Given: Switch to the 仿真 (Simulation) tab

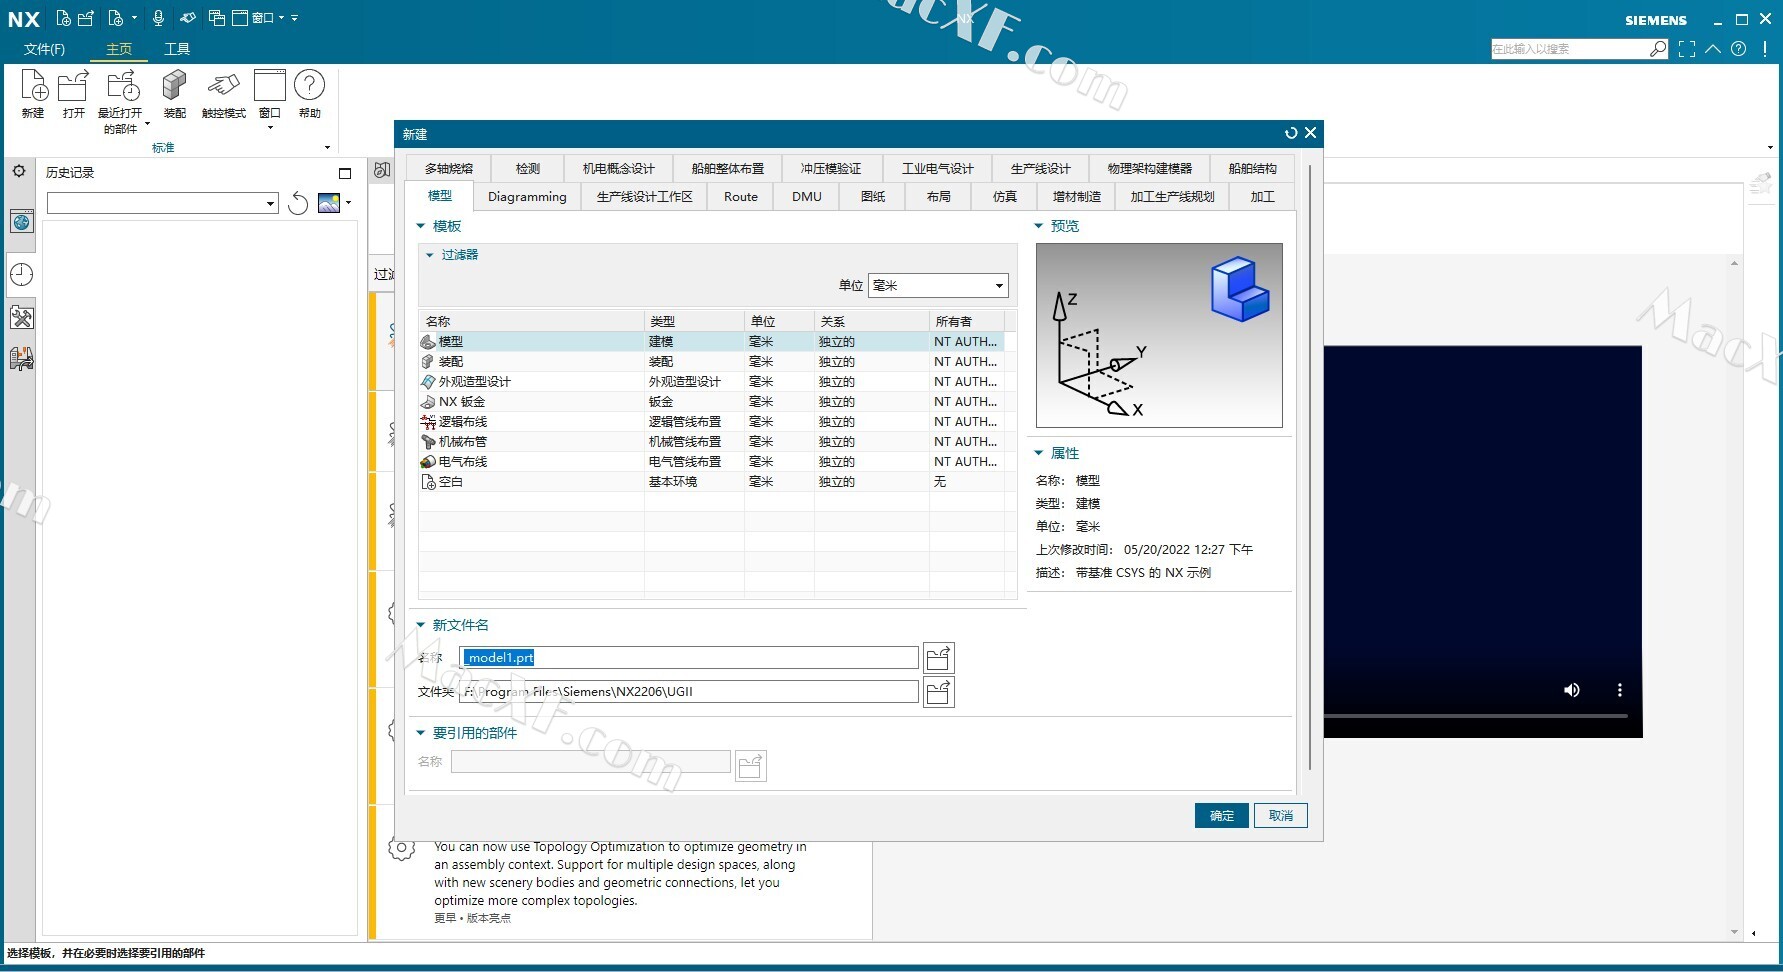Looking at the screenshot, I should [1005, 197].
